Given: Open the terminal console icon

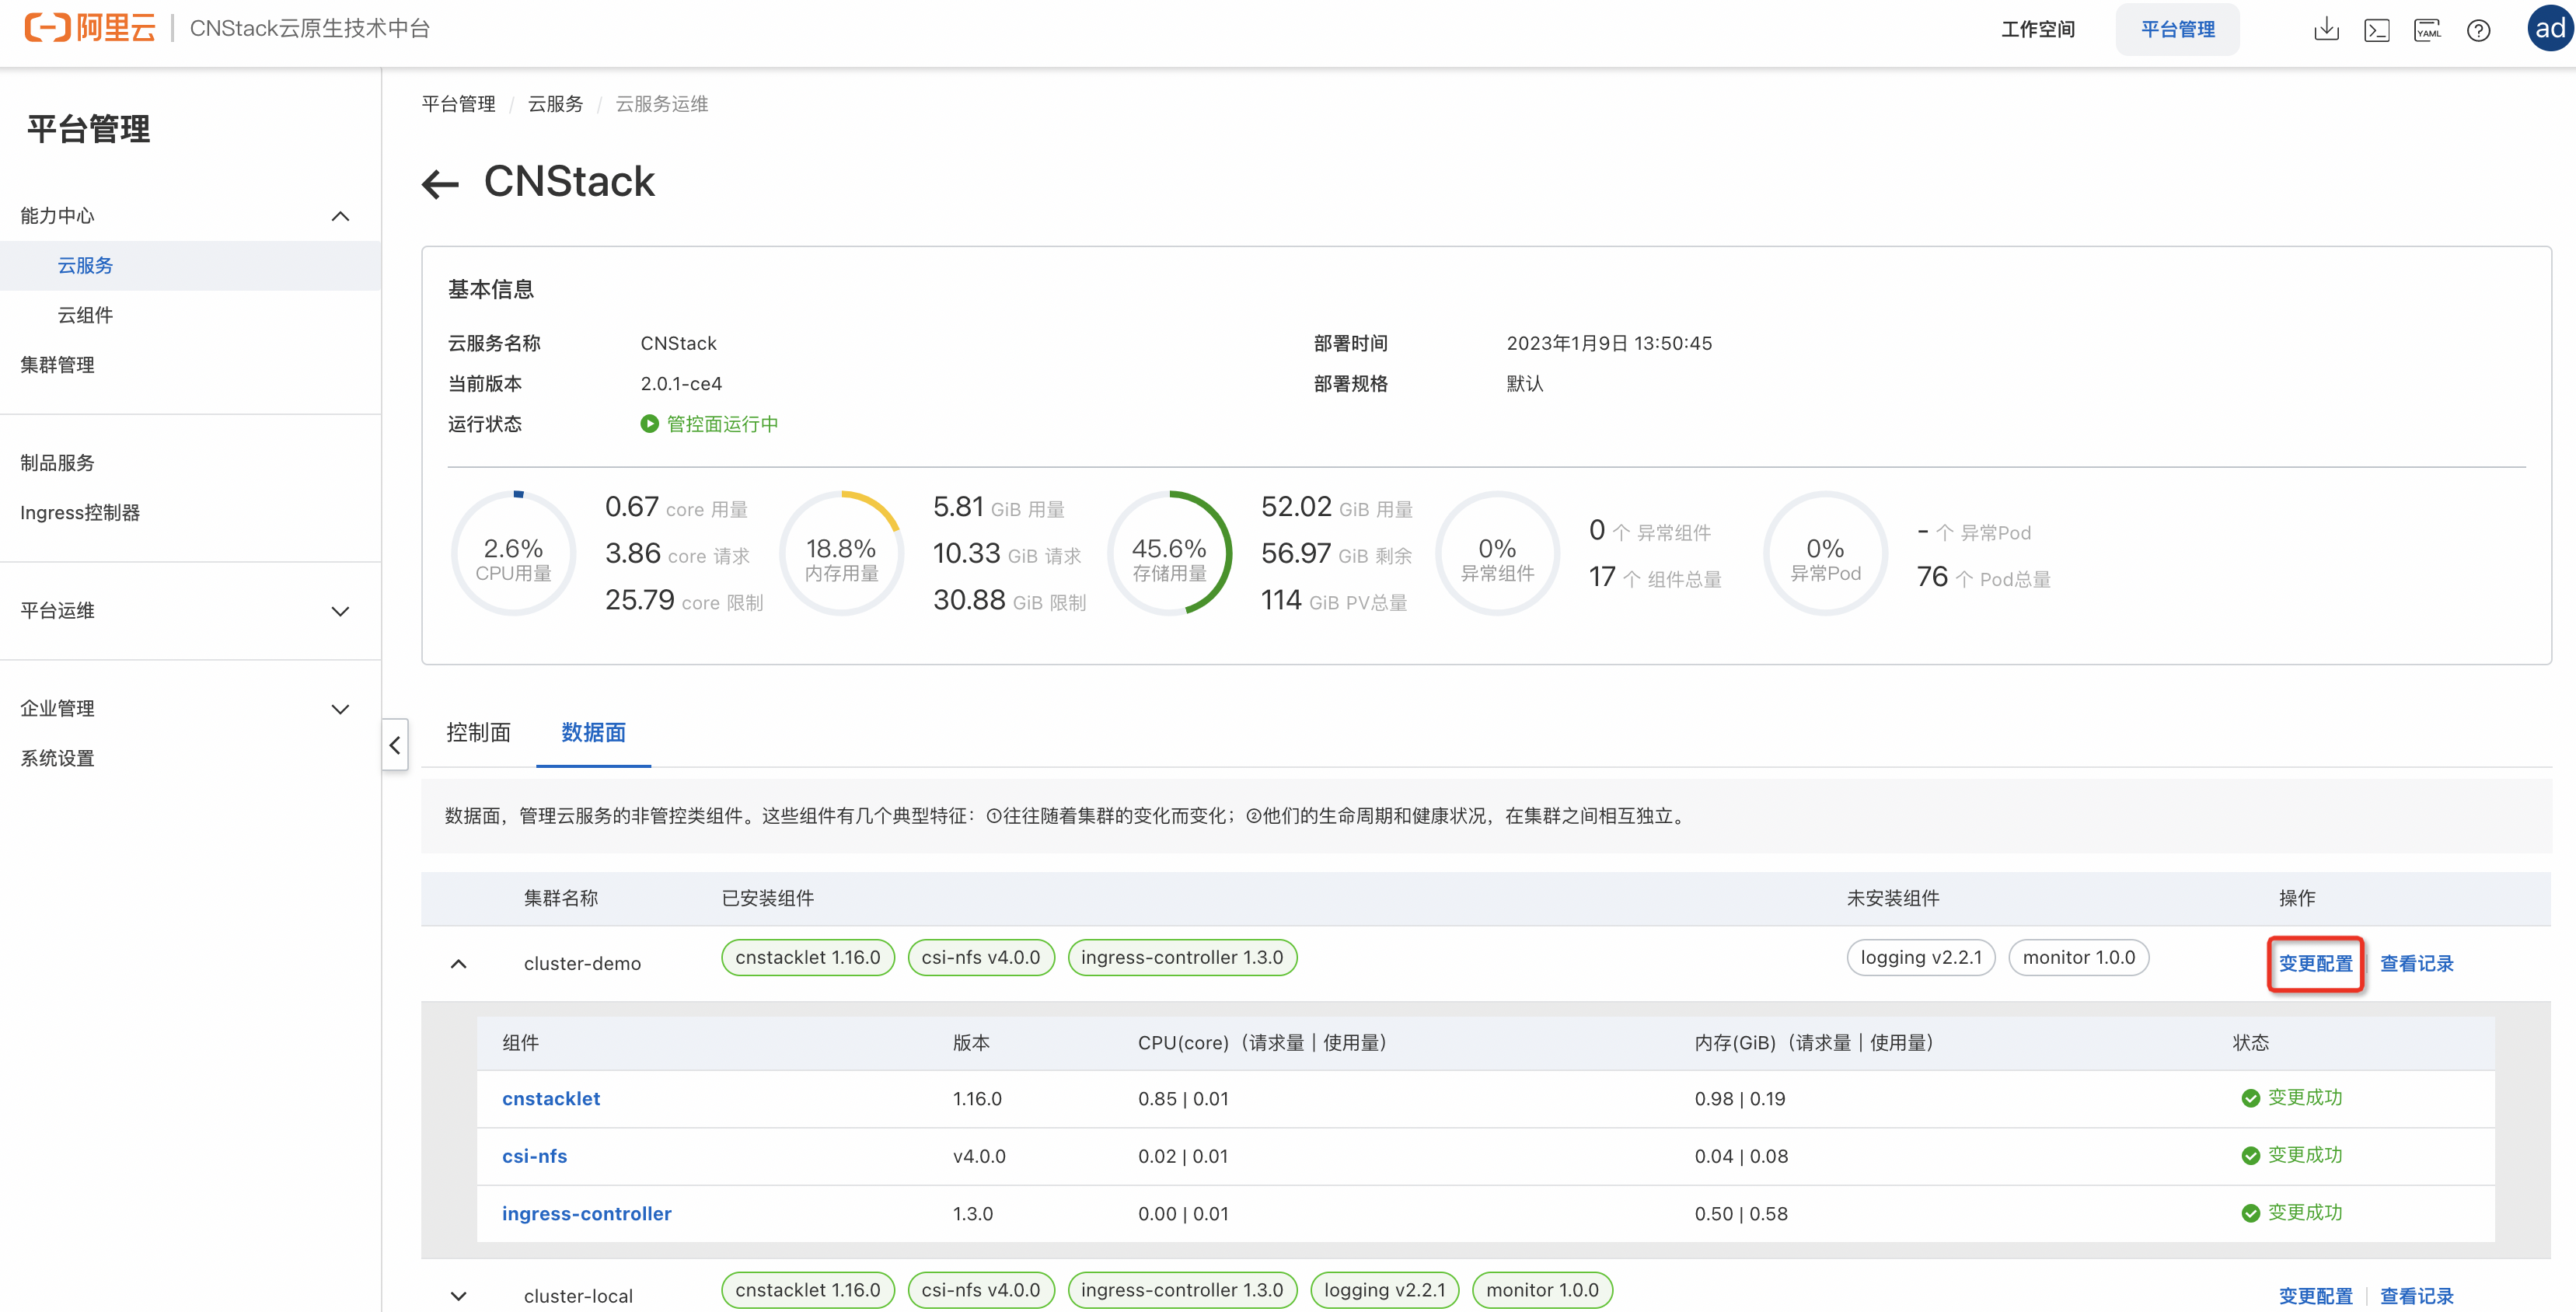Looking at the screenshot, I should point(2377,30).
